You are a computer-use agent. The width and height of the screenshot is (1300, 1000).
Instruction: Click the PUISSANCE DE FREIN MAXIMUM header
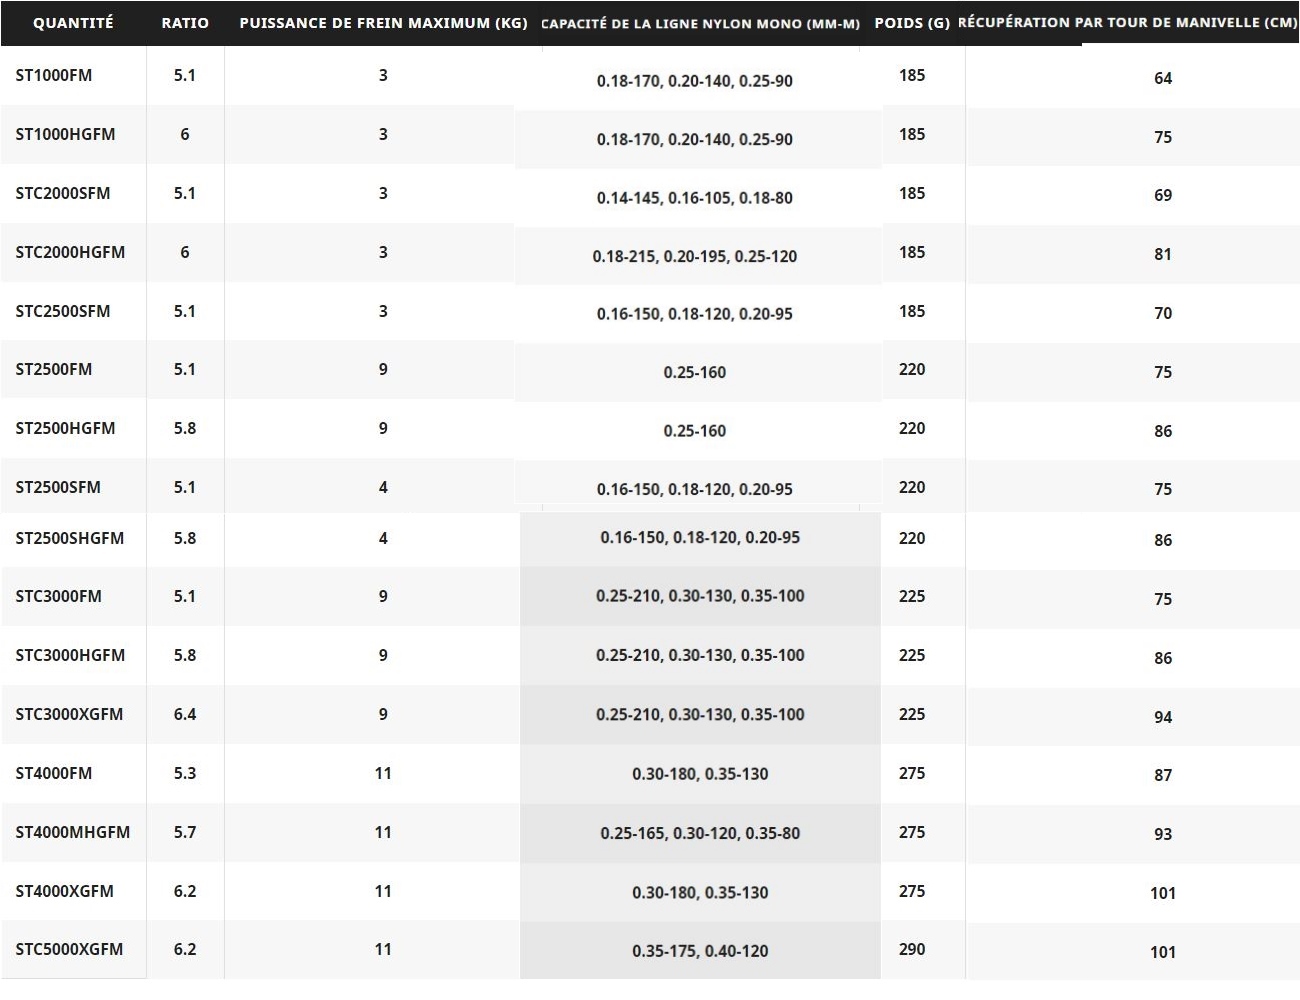click(x=383, y=22)
